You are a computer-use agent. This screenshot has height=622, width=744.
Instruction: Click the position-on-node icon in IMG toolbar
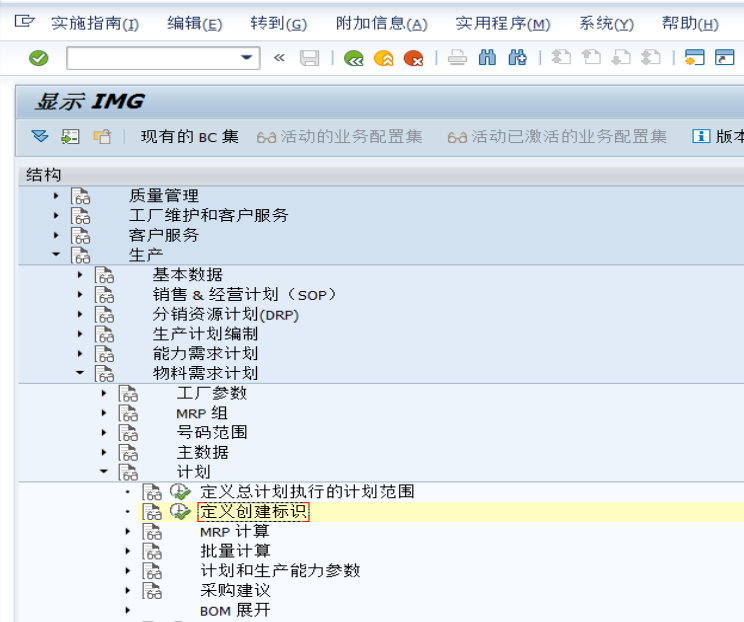[70, 137]
